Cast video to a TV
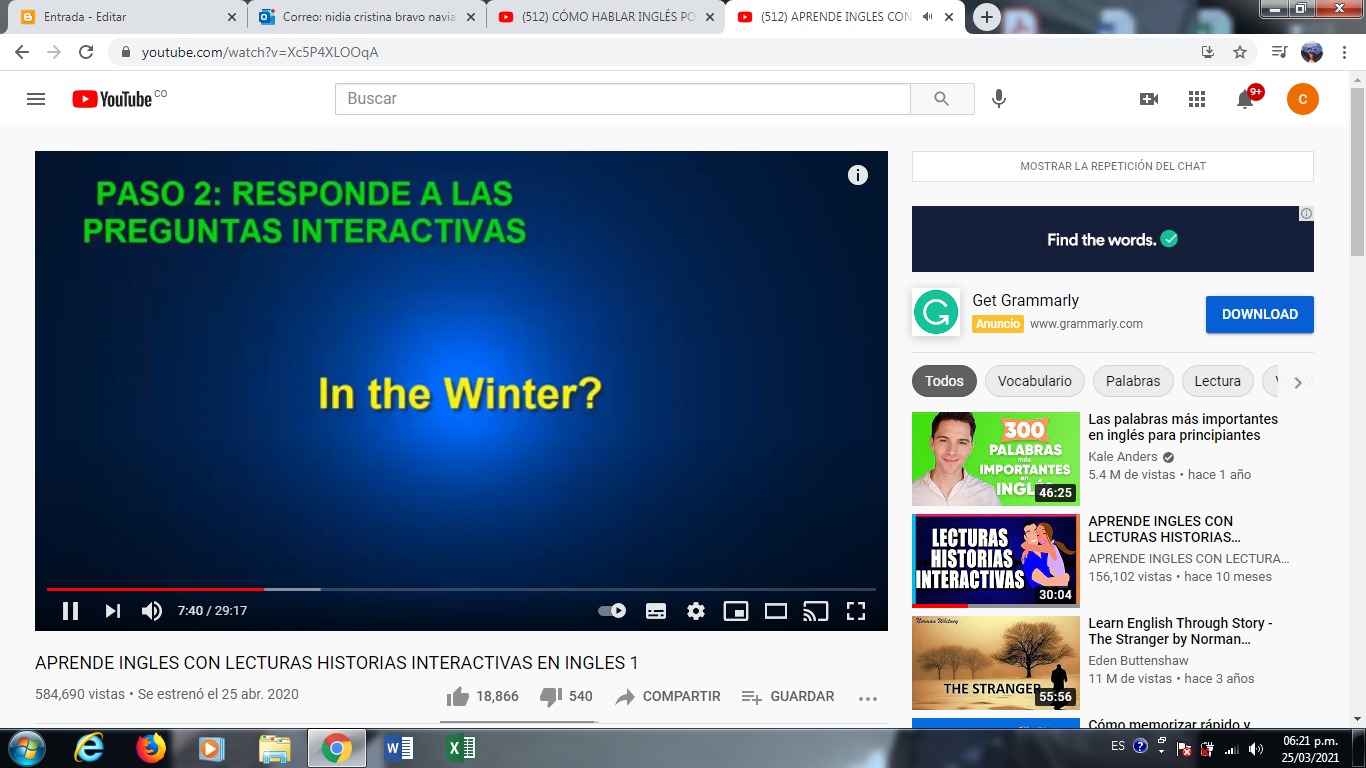Screen dimensions: 1366x768 pos(816,611)
